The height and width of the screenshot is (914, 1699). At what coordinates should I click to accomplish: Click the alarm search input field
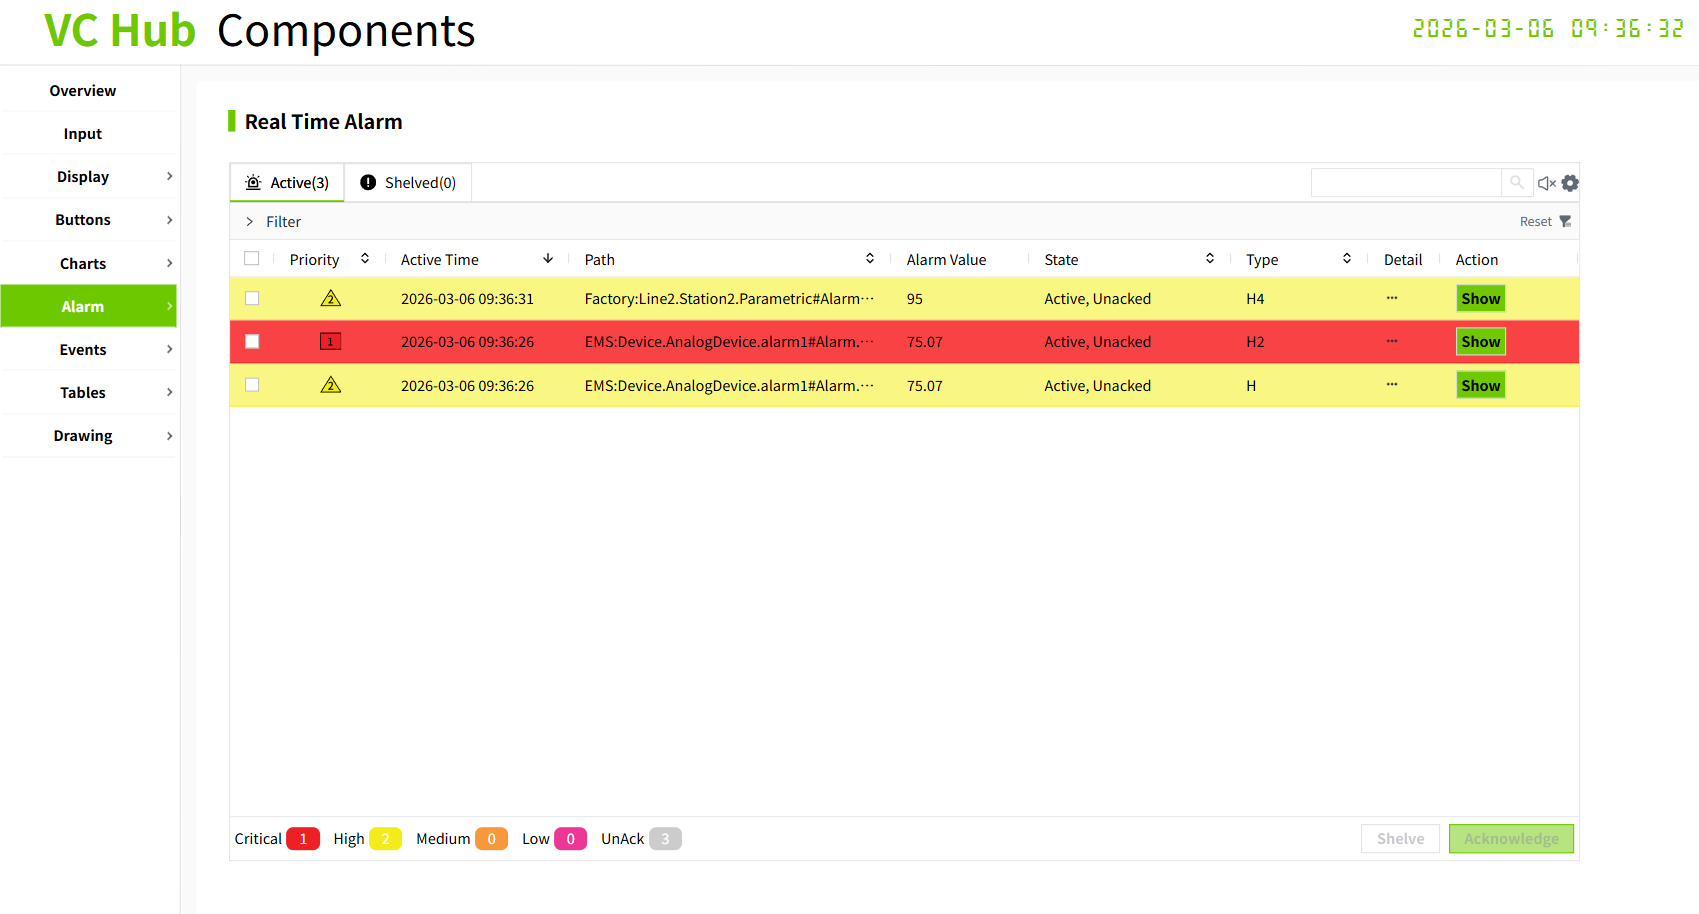(x=1405, y=182)
